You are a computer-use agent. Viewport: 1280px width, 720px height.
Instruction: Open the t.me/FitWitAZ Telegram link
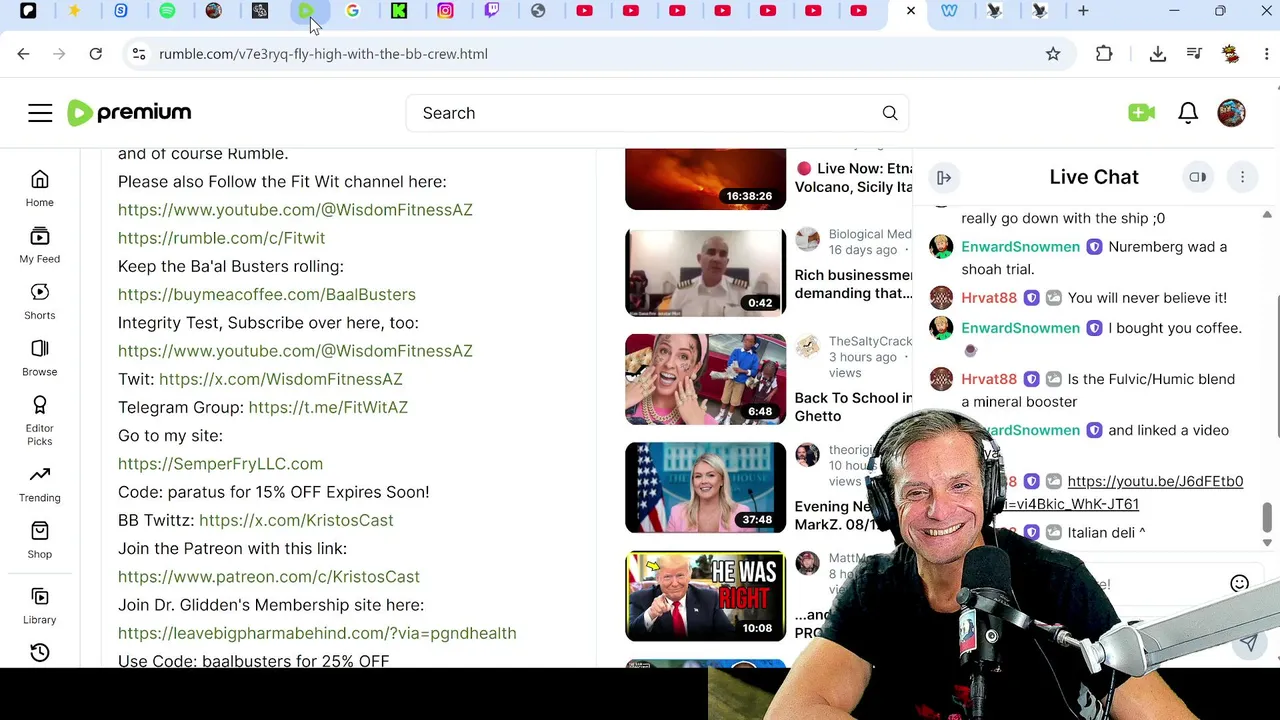(x=328, y=407)
